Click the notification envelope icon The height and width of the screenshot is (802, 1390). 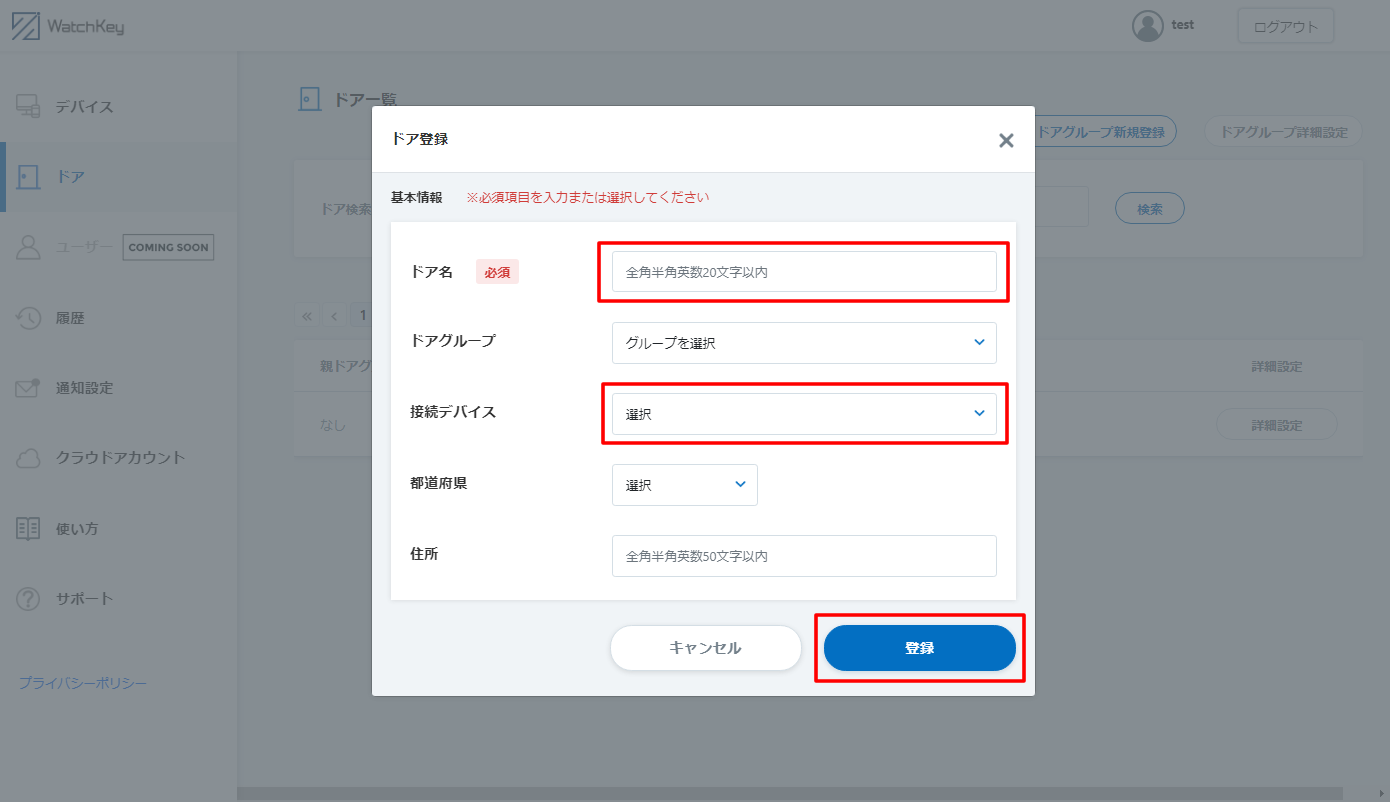pyautogui.click(x=28, y=388)
